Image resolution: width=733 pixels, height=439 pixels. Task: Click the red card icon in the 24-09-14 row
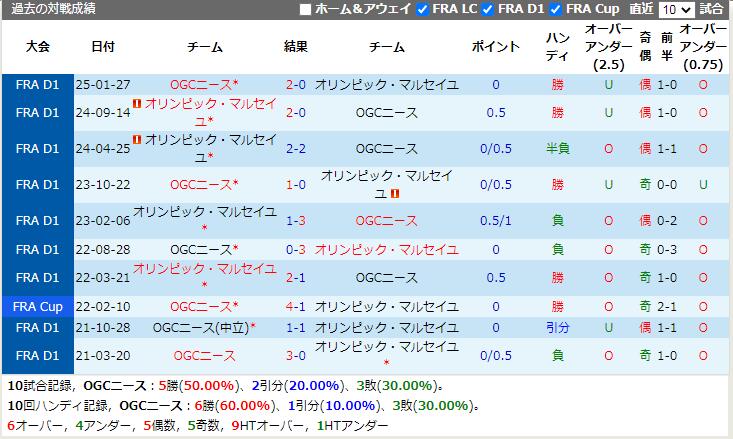[x=137, y=104]
